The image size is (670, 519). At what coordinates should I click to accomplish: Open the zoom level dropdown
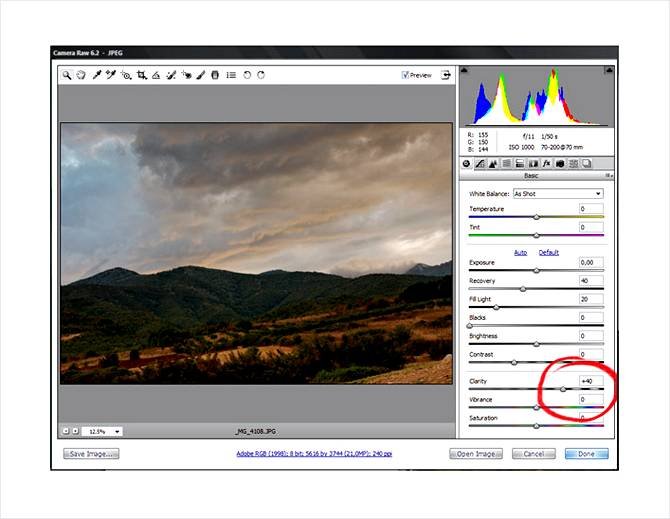click(101, 431)
